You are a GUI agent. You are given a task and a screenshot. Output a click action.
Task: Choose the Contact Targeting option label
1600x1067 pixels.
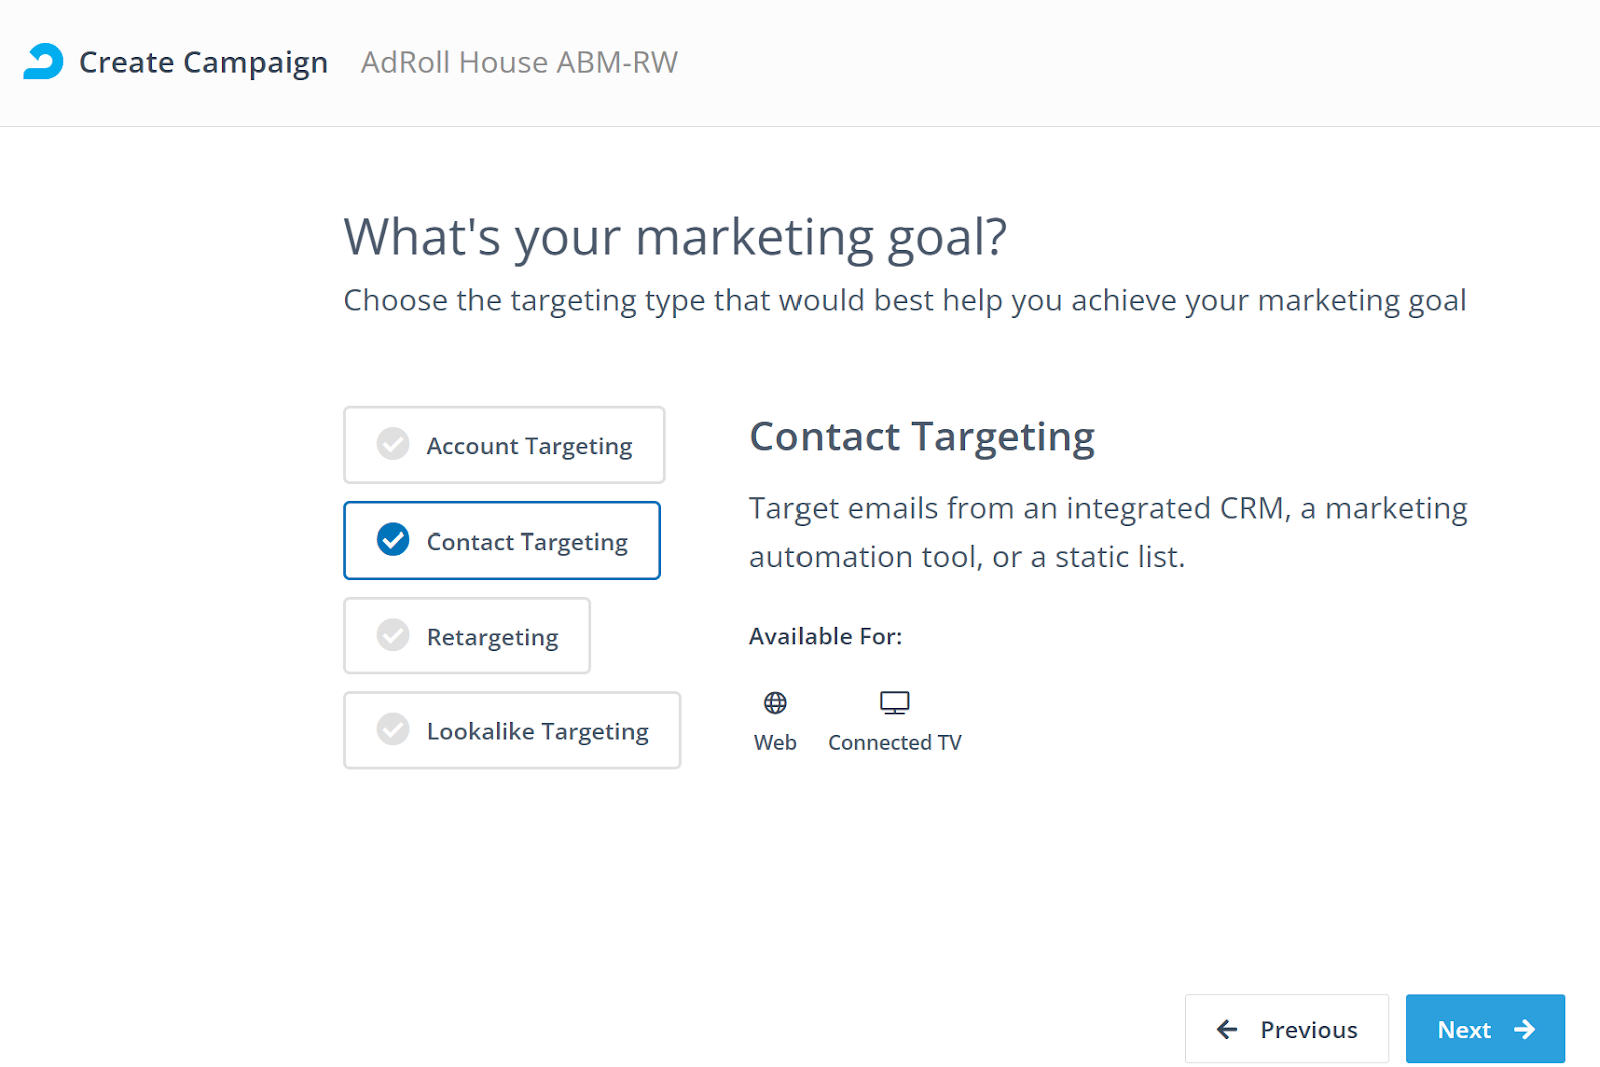527,542
